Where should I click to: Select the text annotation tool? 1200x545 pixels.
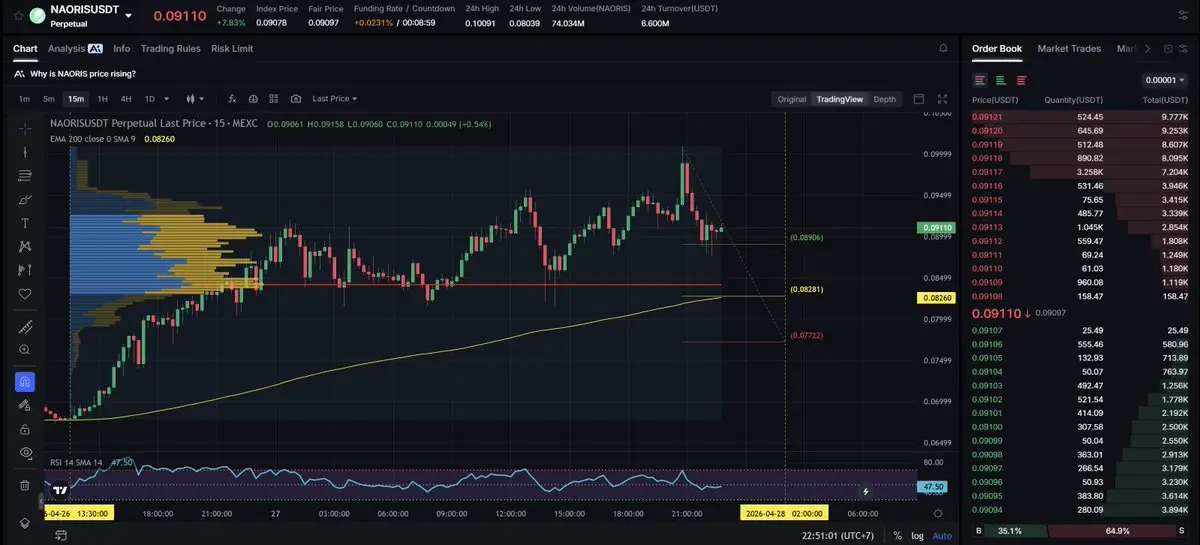[x=25, y=223]
